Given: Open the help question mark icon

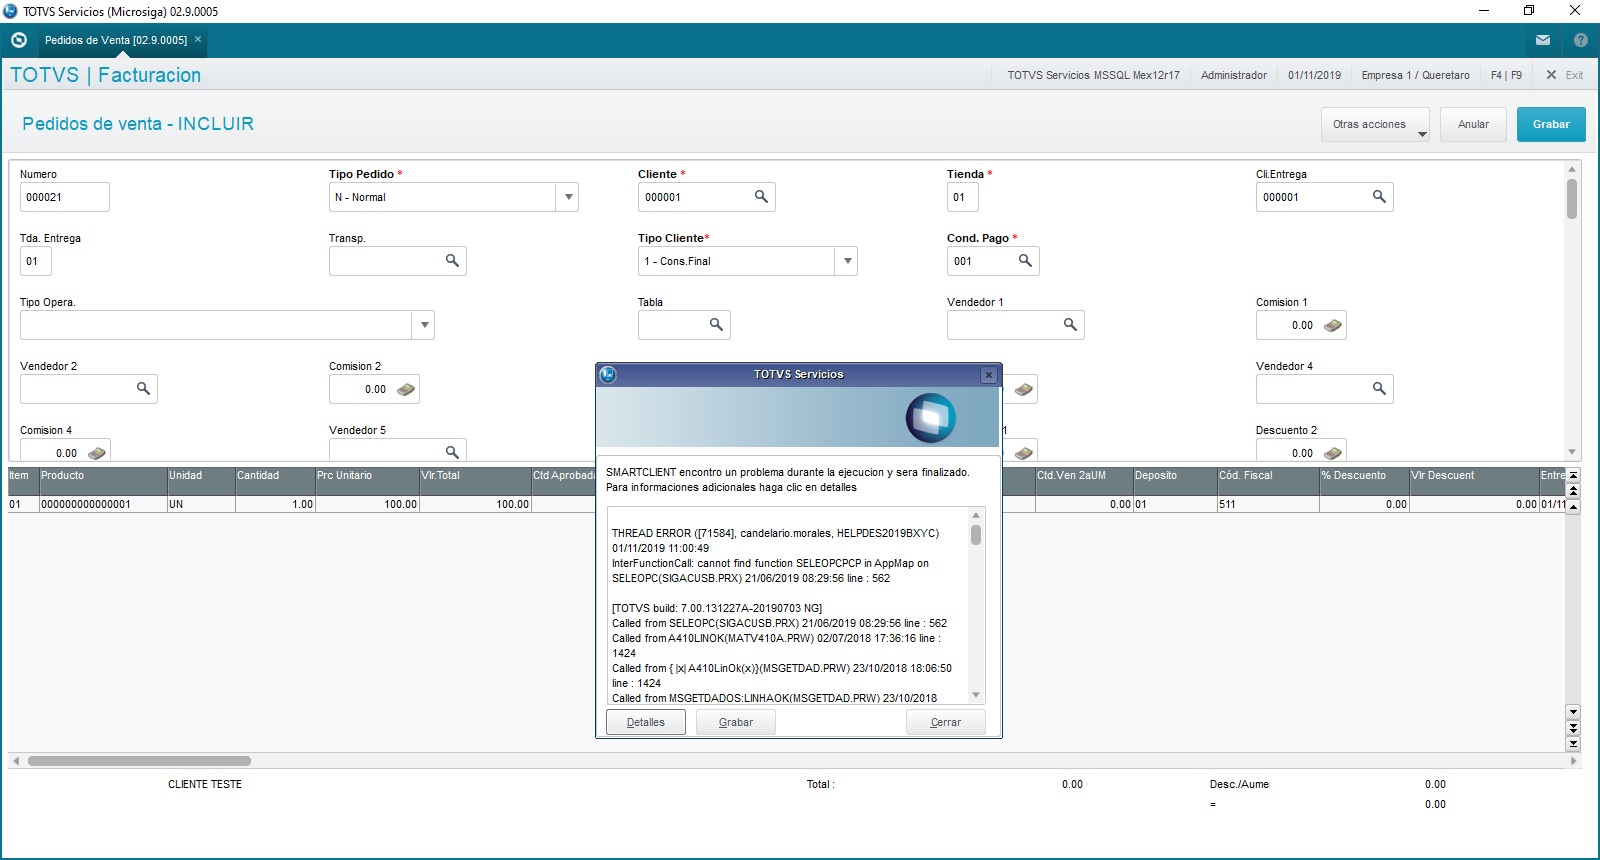Looking at the screenshot, I should pyautogui.click(x=1581, y=40).
